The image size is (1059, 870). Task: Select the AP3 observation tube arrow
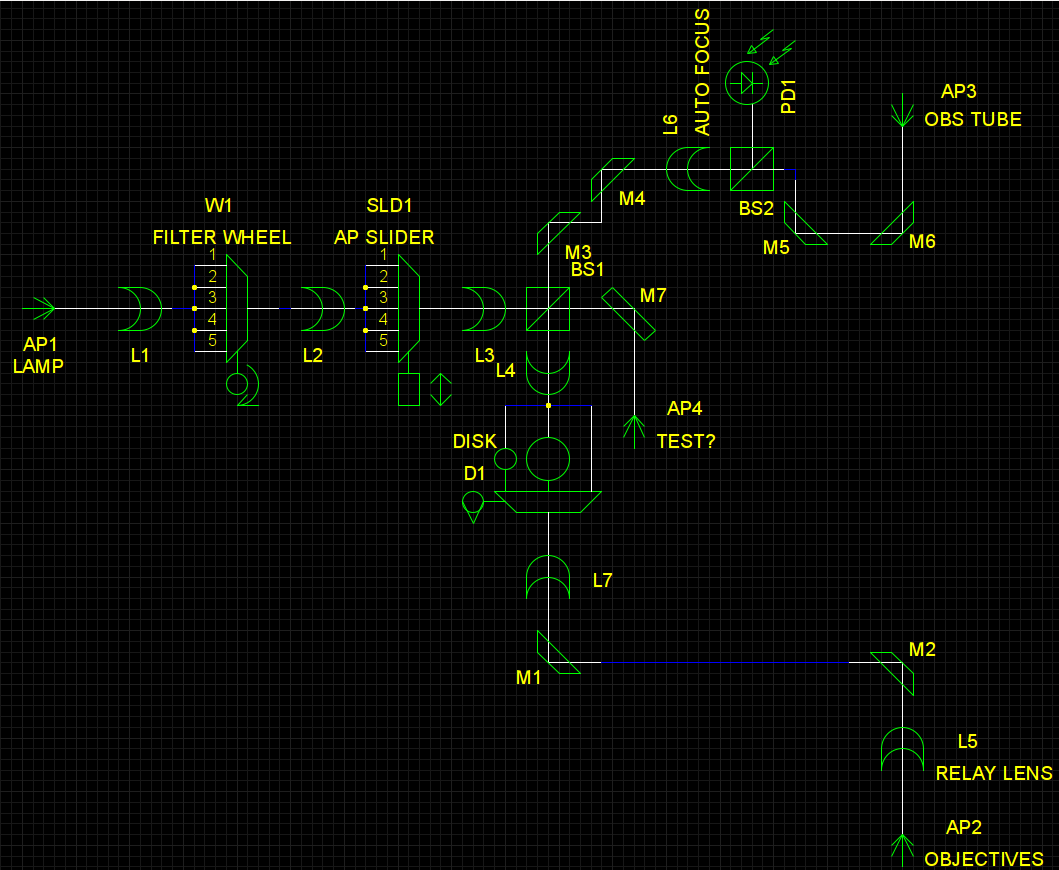click(902, 112)
